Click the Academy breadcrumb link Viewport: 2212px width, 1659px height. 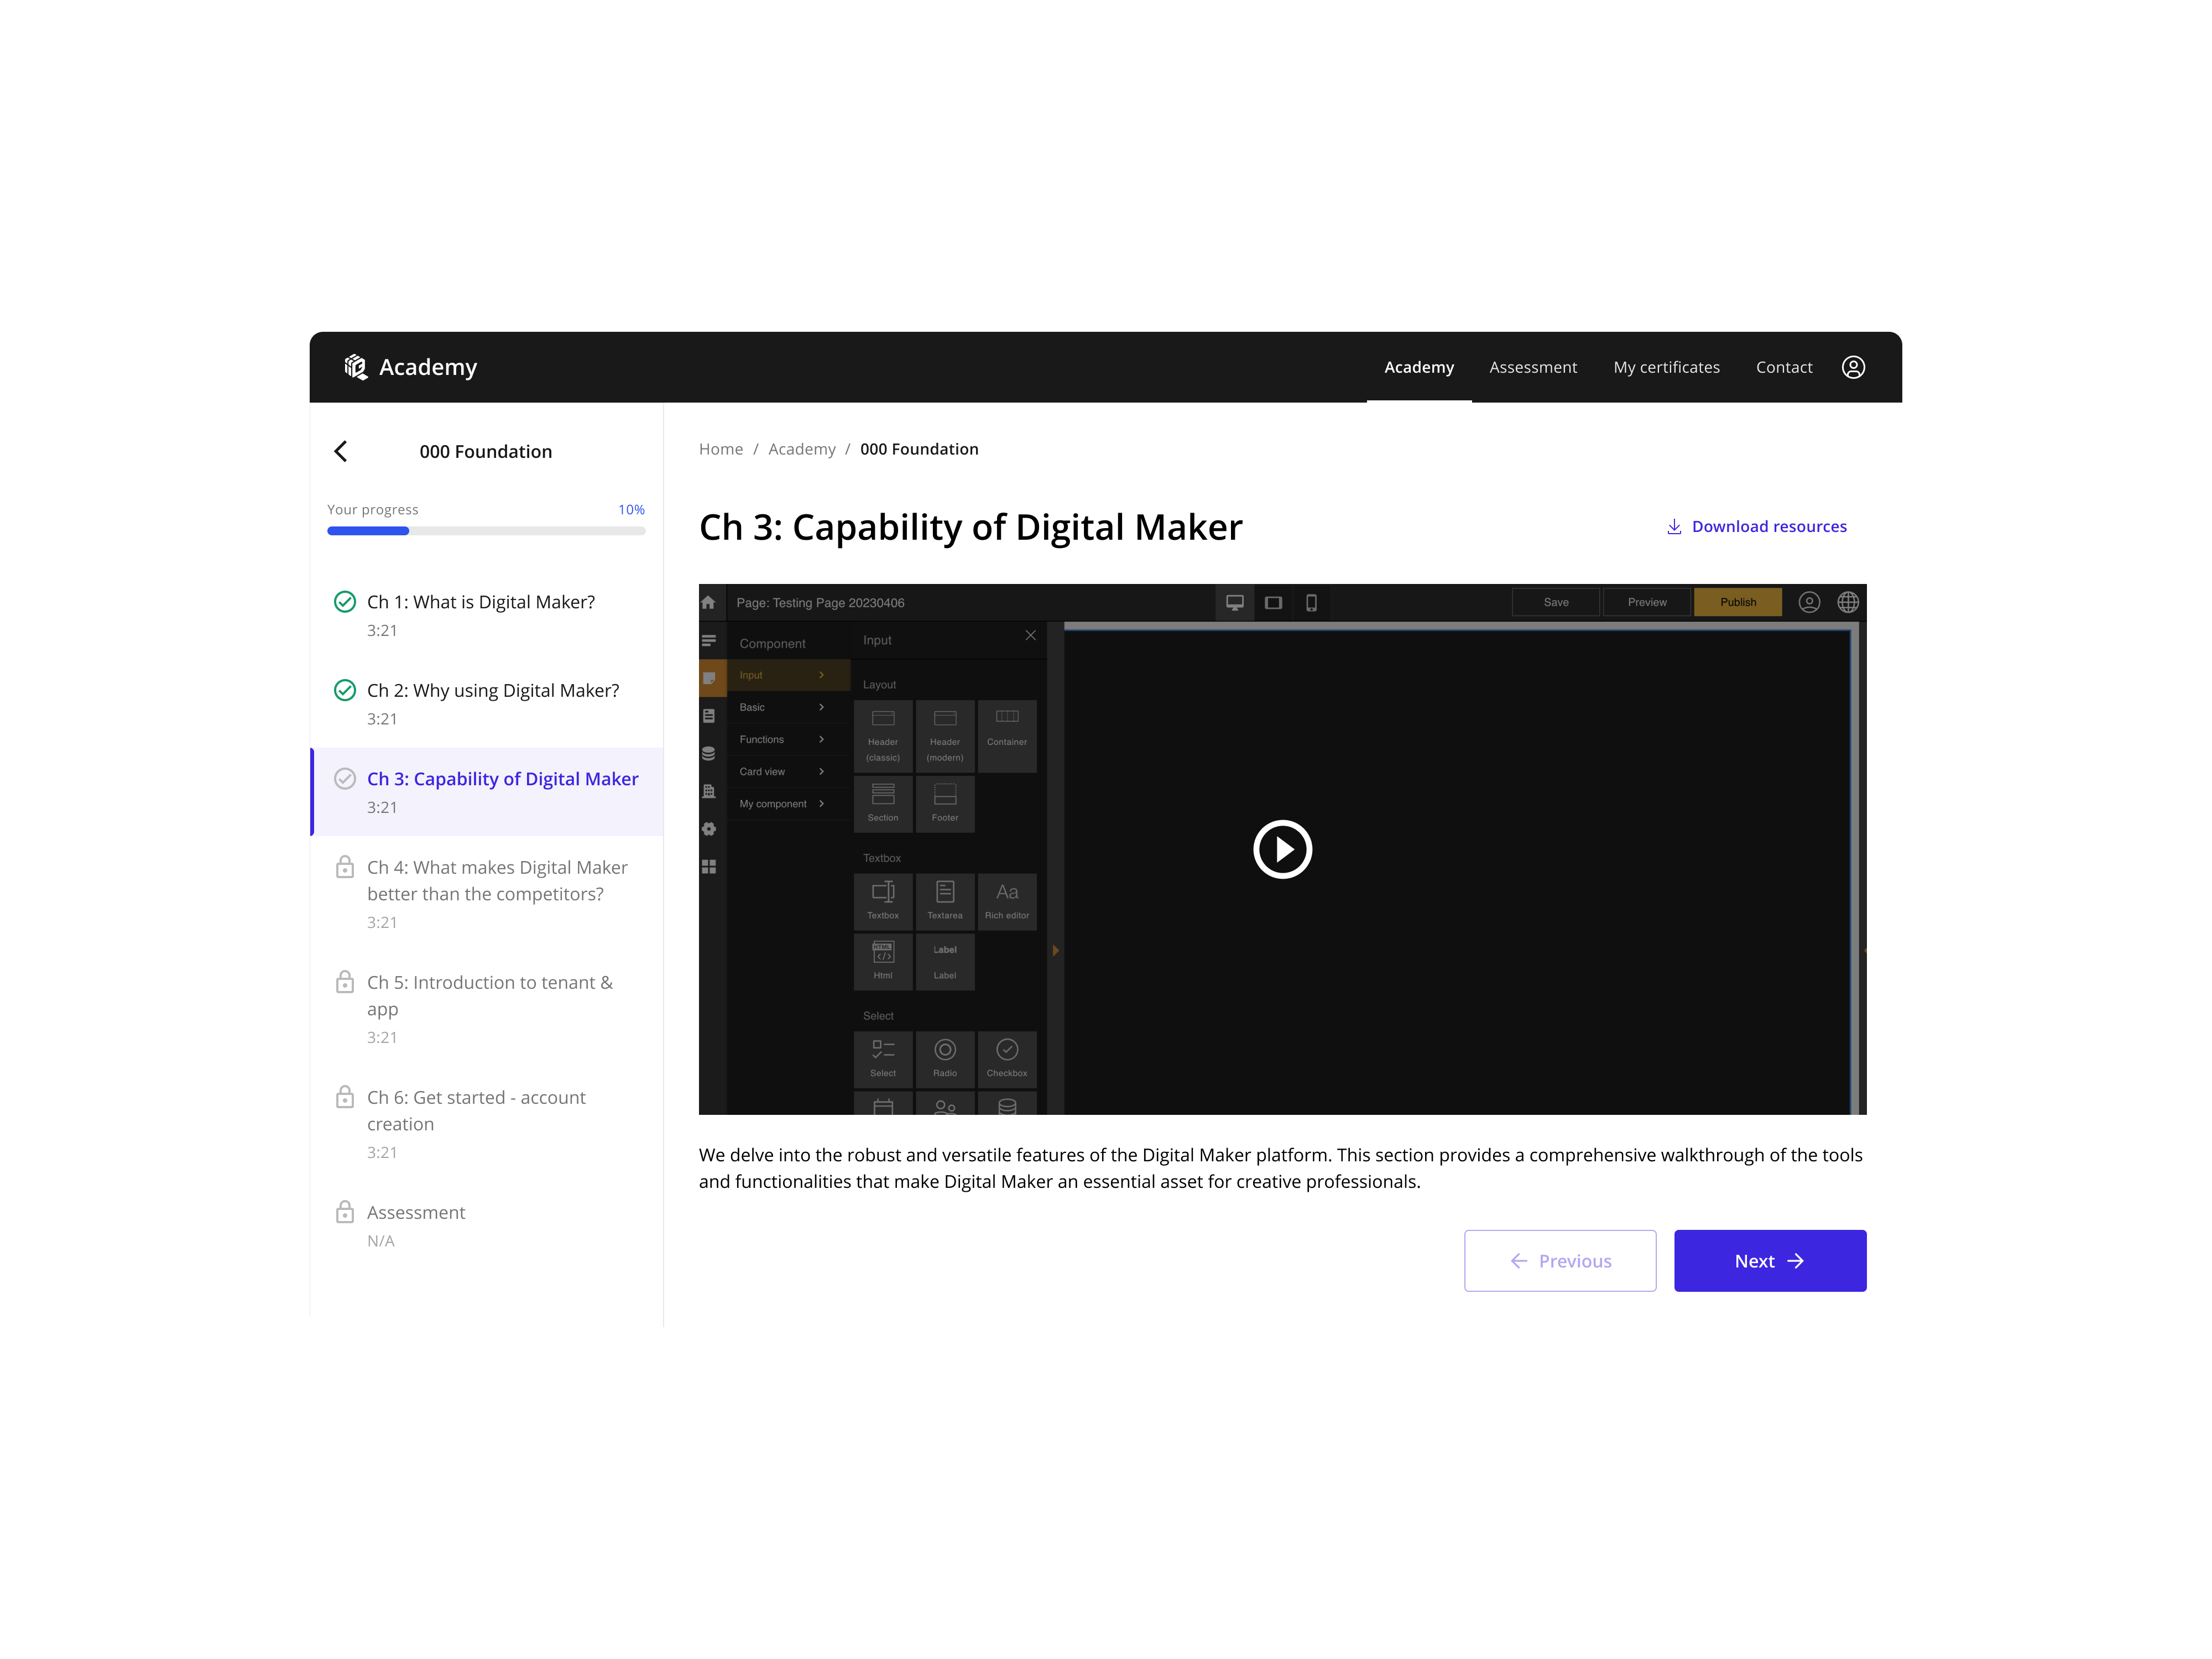click(802, 449)
